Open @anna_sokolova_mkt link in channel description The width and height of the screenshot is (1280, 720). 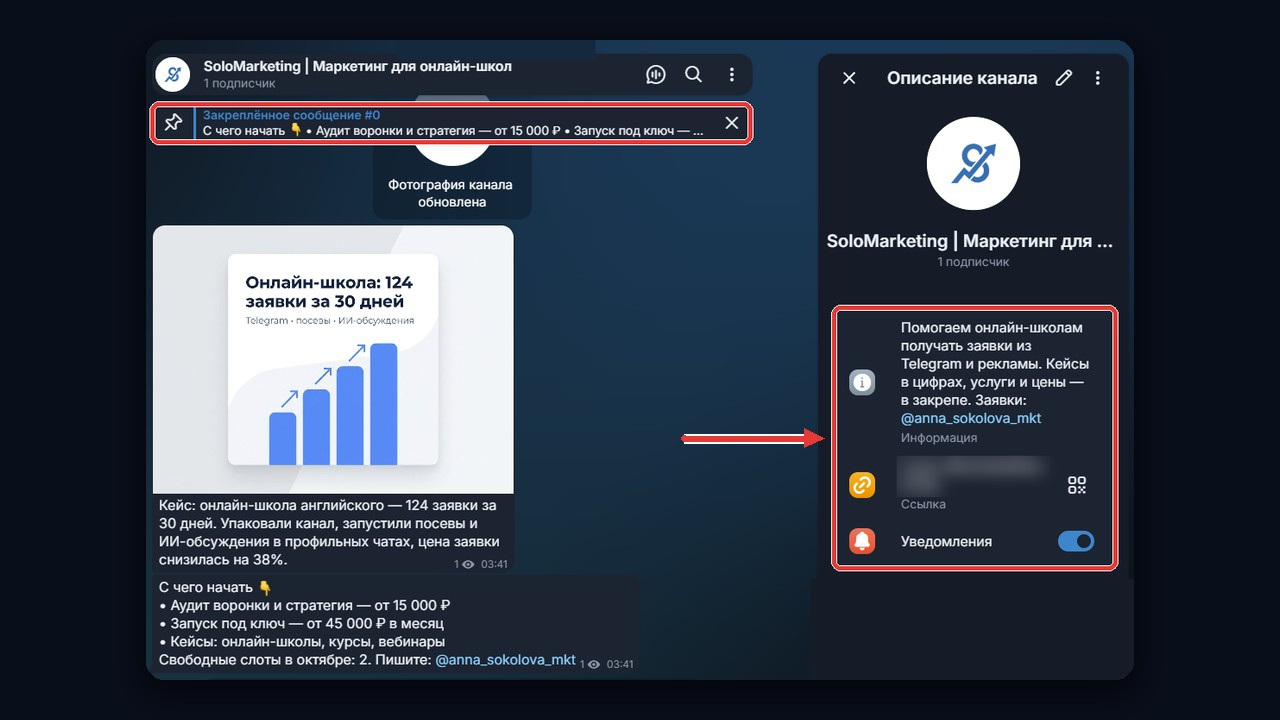[x=971, y=418]
